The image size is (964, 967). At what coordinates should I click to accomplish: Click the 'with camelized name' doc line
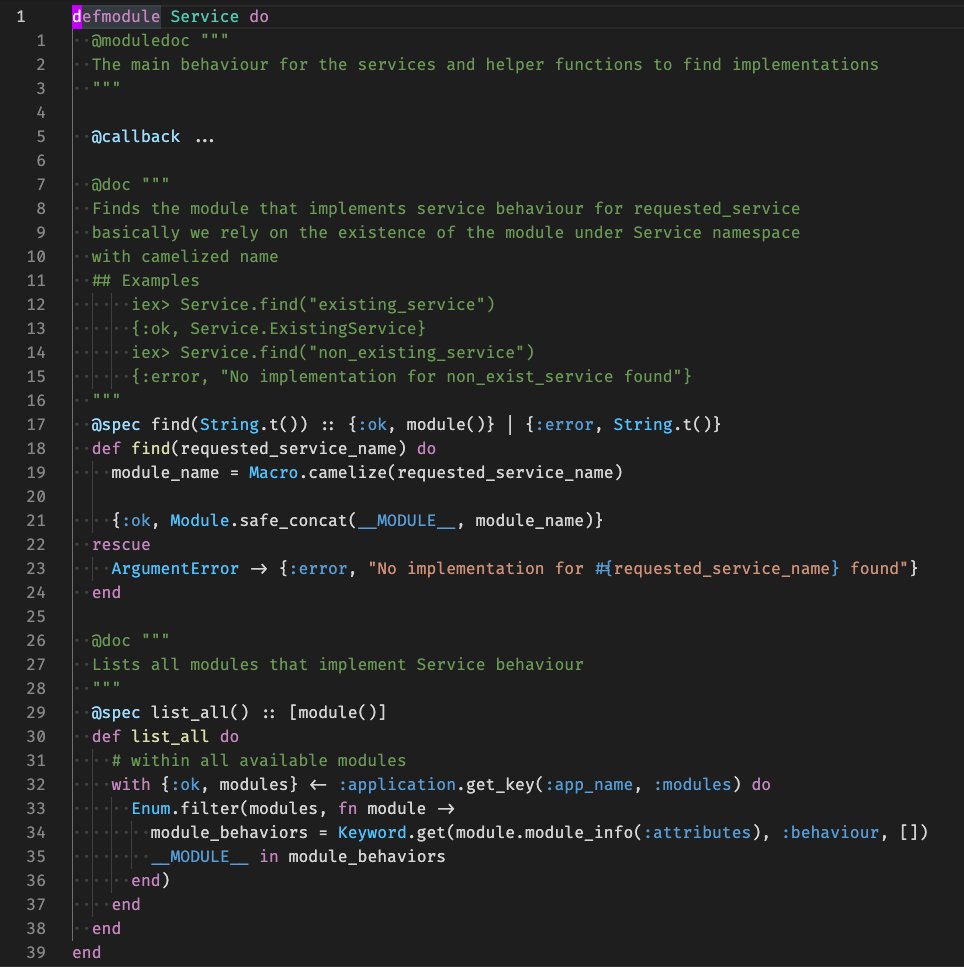[185, 257]
